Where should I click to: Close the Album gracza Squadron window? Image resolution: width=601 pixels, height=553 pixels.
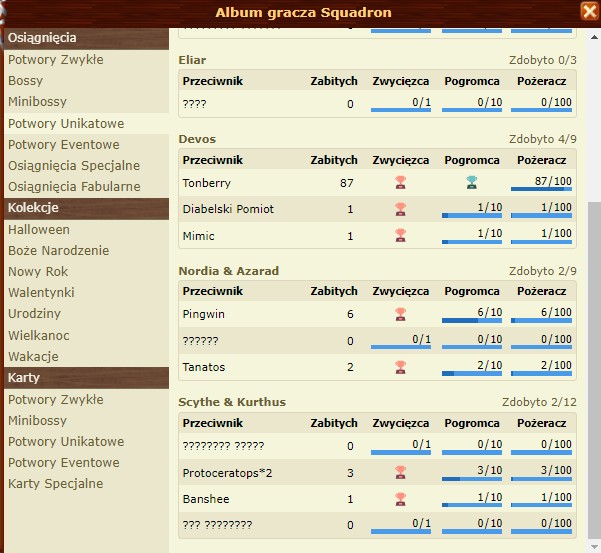pos(589,12)
